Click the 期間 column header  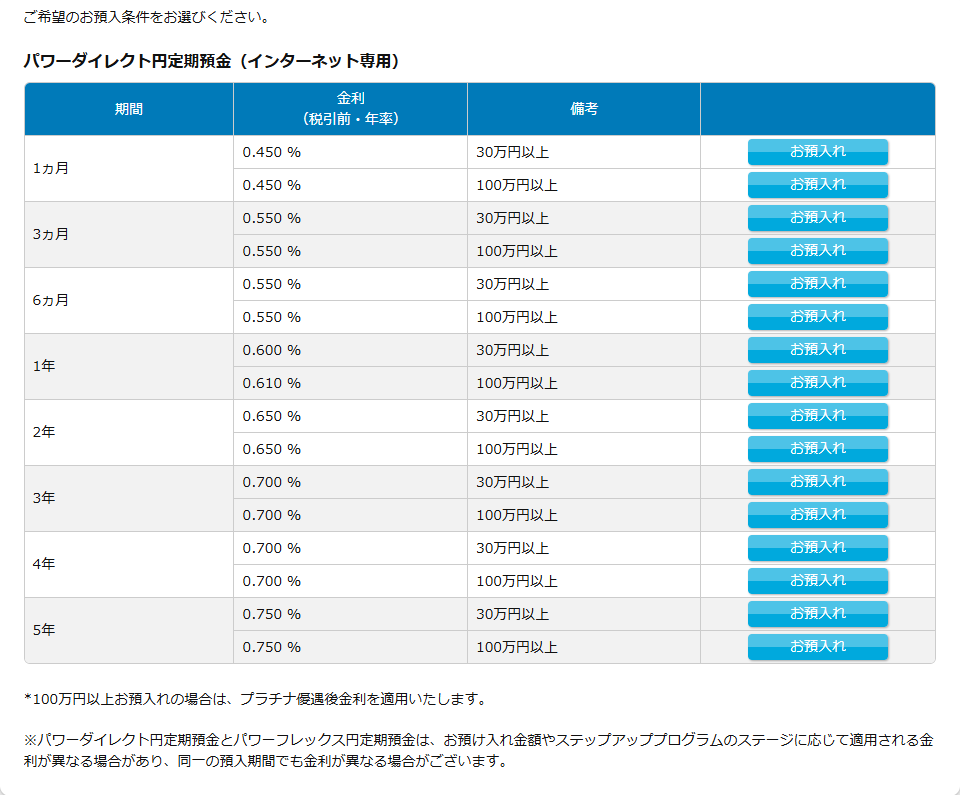pyautogui.click(x=129, y=109)
